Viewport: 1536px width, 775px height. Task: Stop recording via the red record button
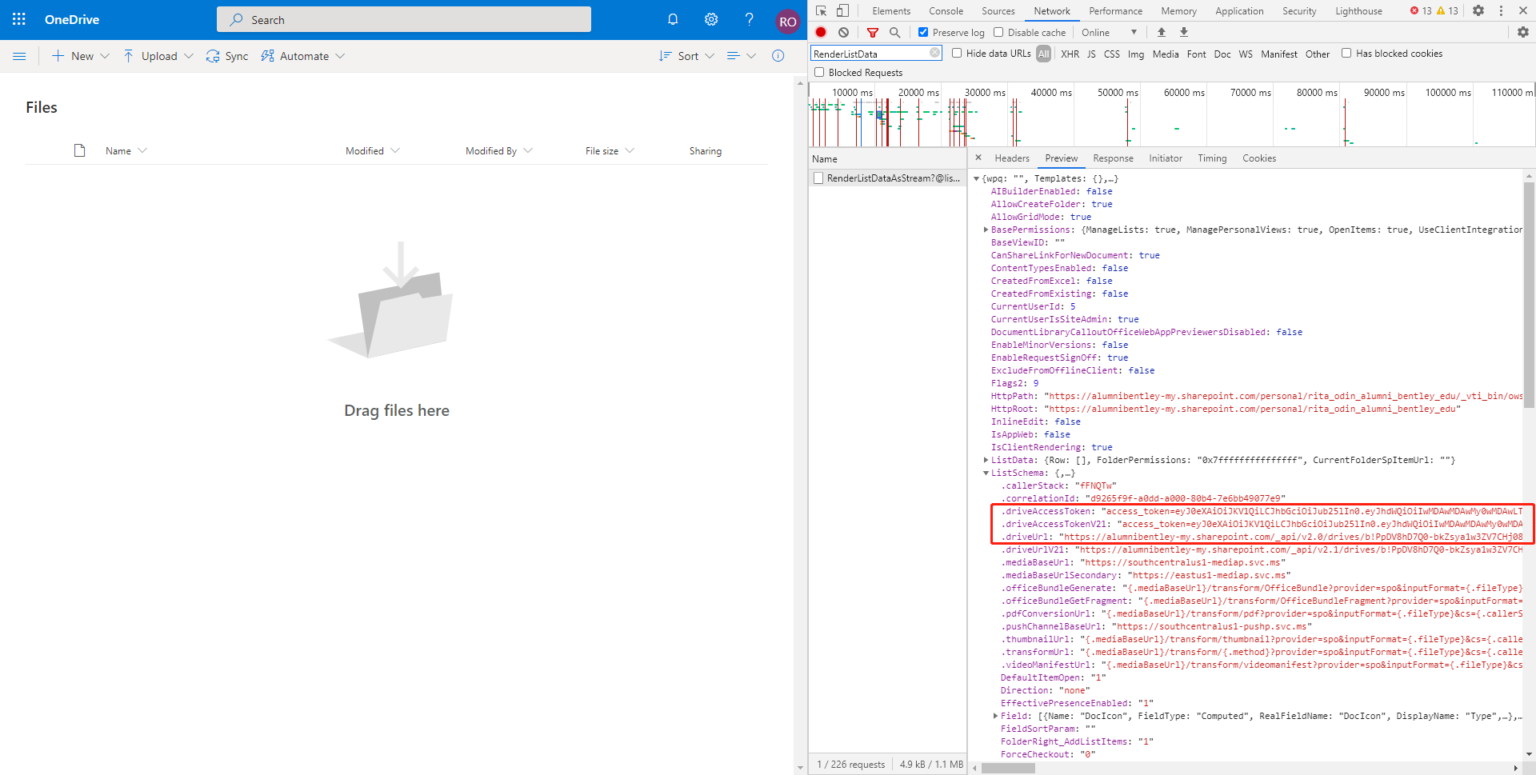click(820, 32)
